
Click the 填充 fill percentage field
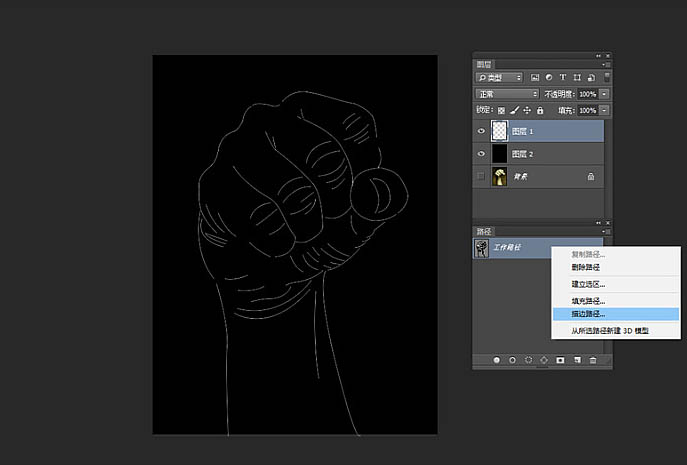click(586, 110)
